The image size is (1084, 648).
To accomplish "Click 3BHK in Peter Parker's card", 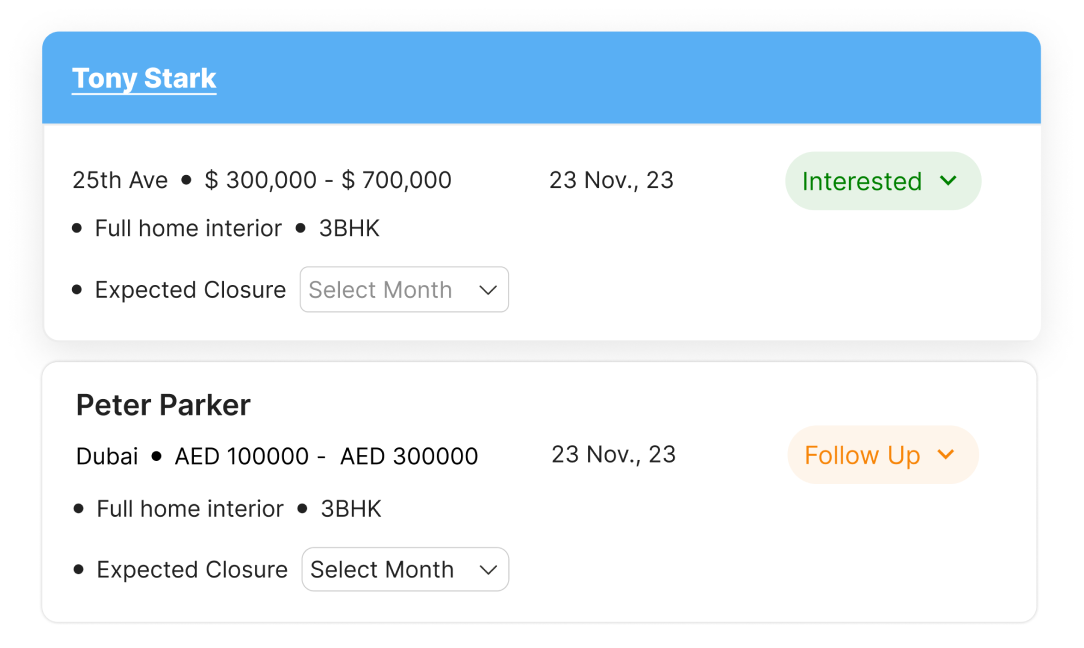I will pyautogui.click(x=351, y=509).
